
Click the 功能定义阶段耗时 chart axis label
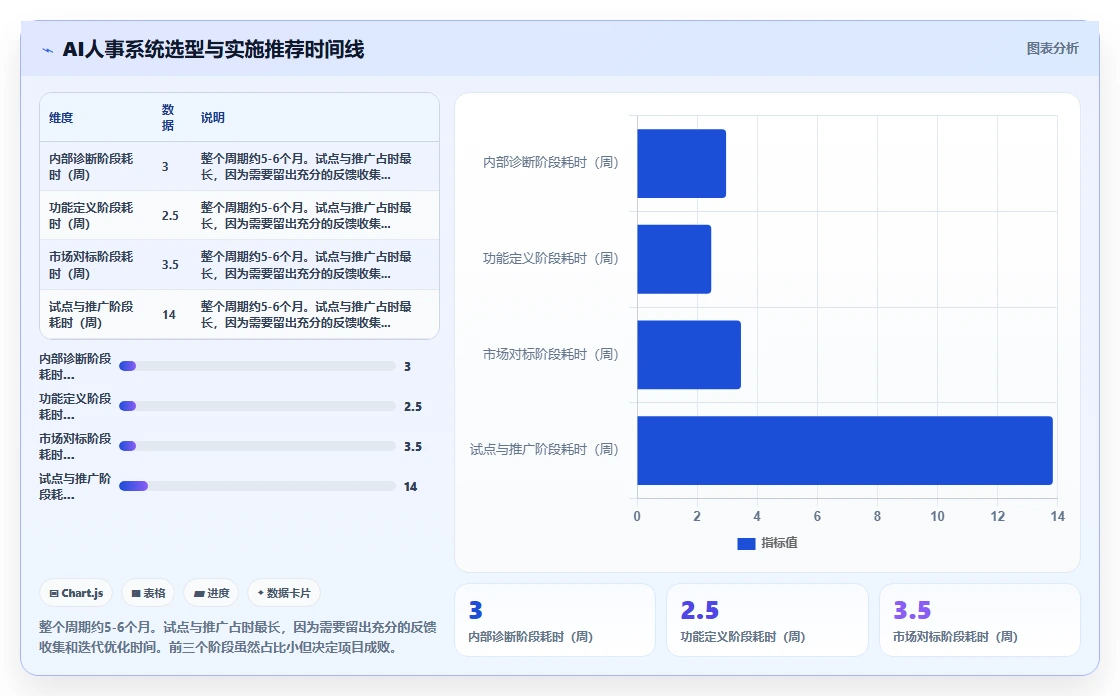click(550, 259)
